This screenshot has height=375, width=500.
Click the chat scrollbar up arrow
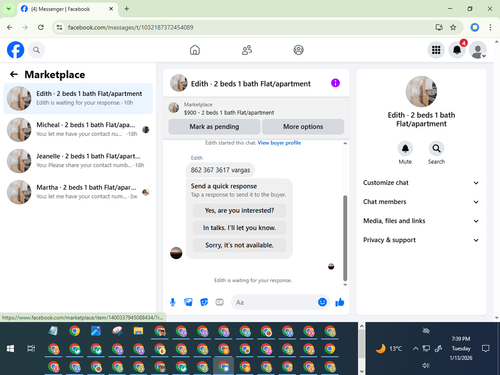tap(345, 143)
